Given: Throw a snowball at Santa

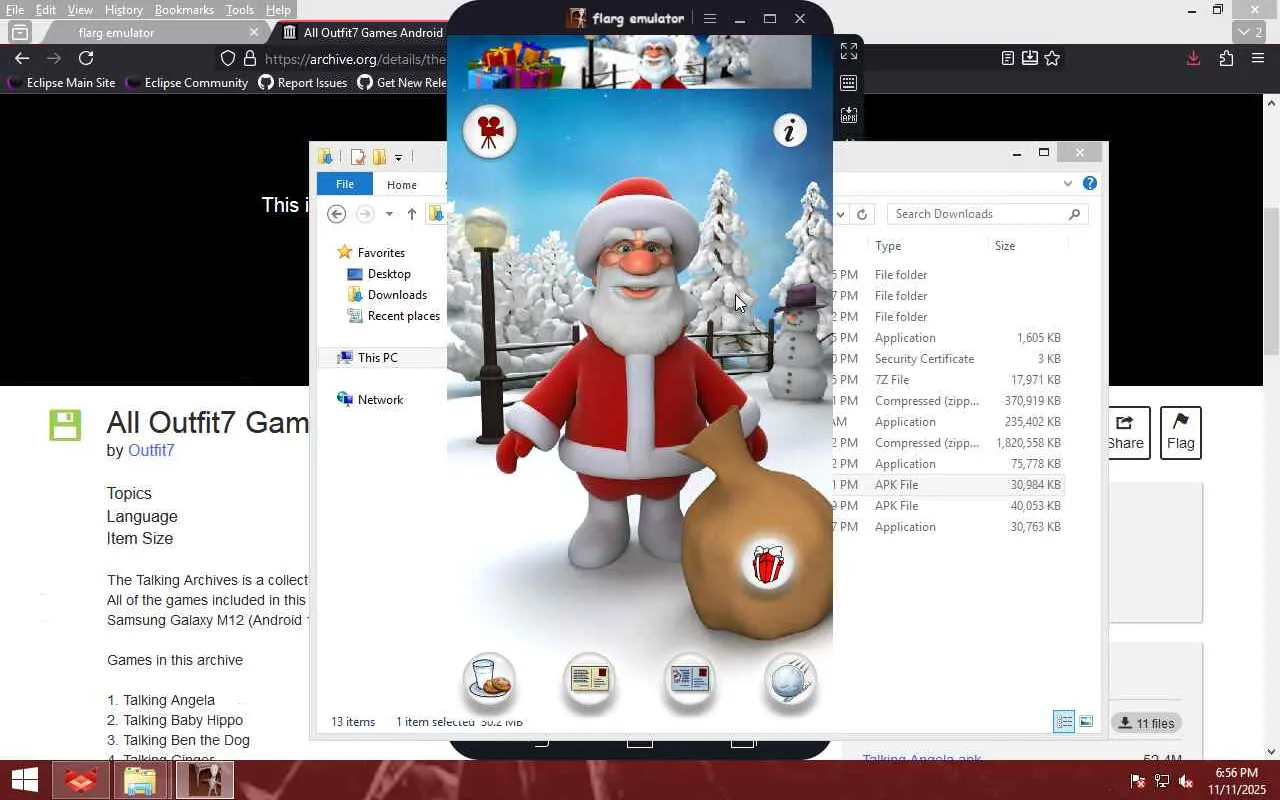Looking at the screenshot, I should pos(790,679).
